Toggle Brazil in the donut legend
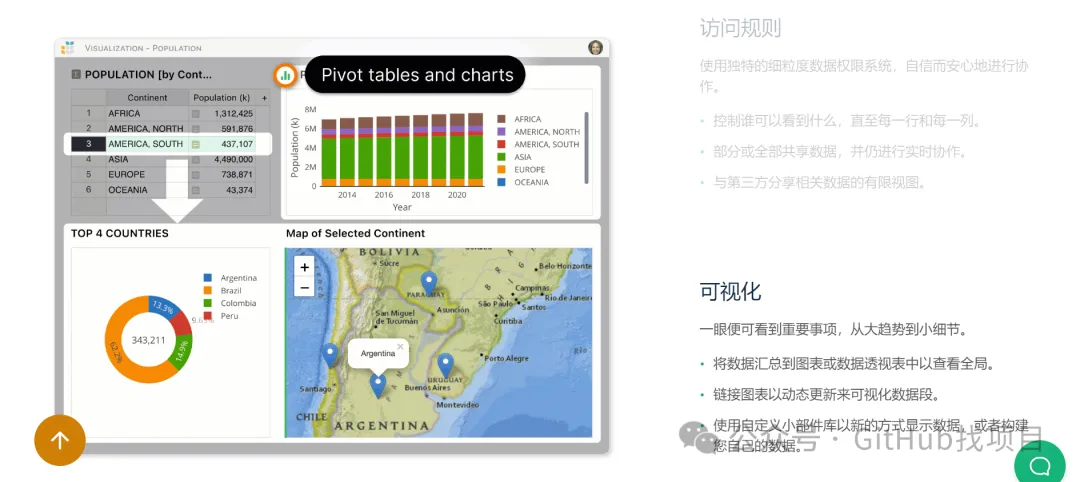1080x482 pixels. point(222,291)
